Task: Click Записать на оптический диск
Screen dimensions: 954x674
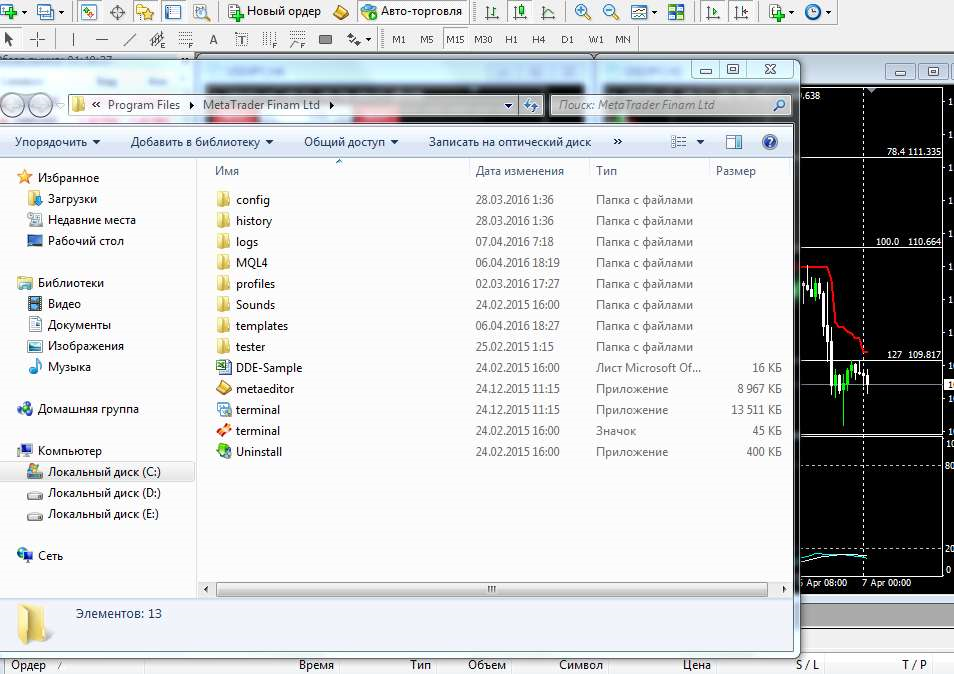Action: pyautogui.click(x=510, y=142)
